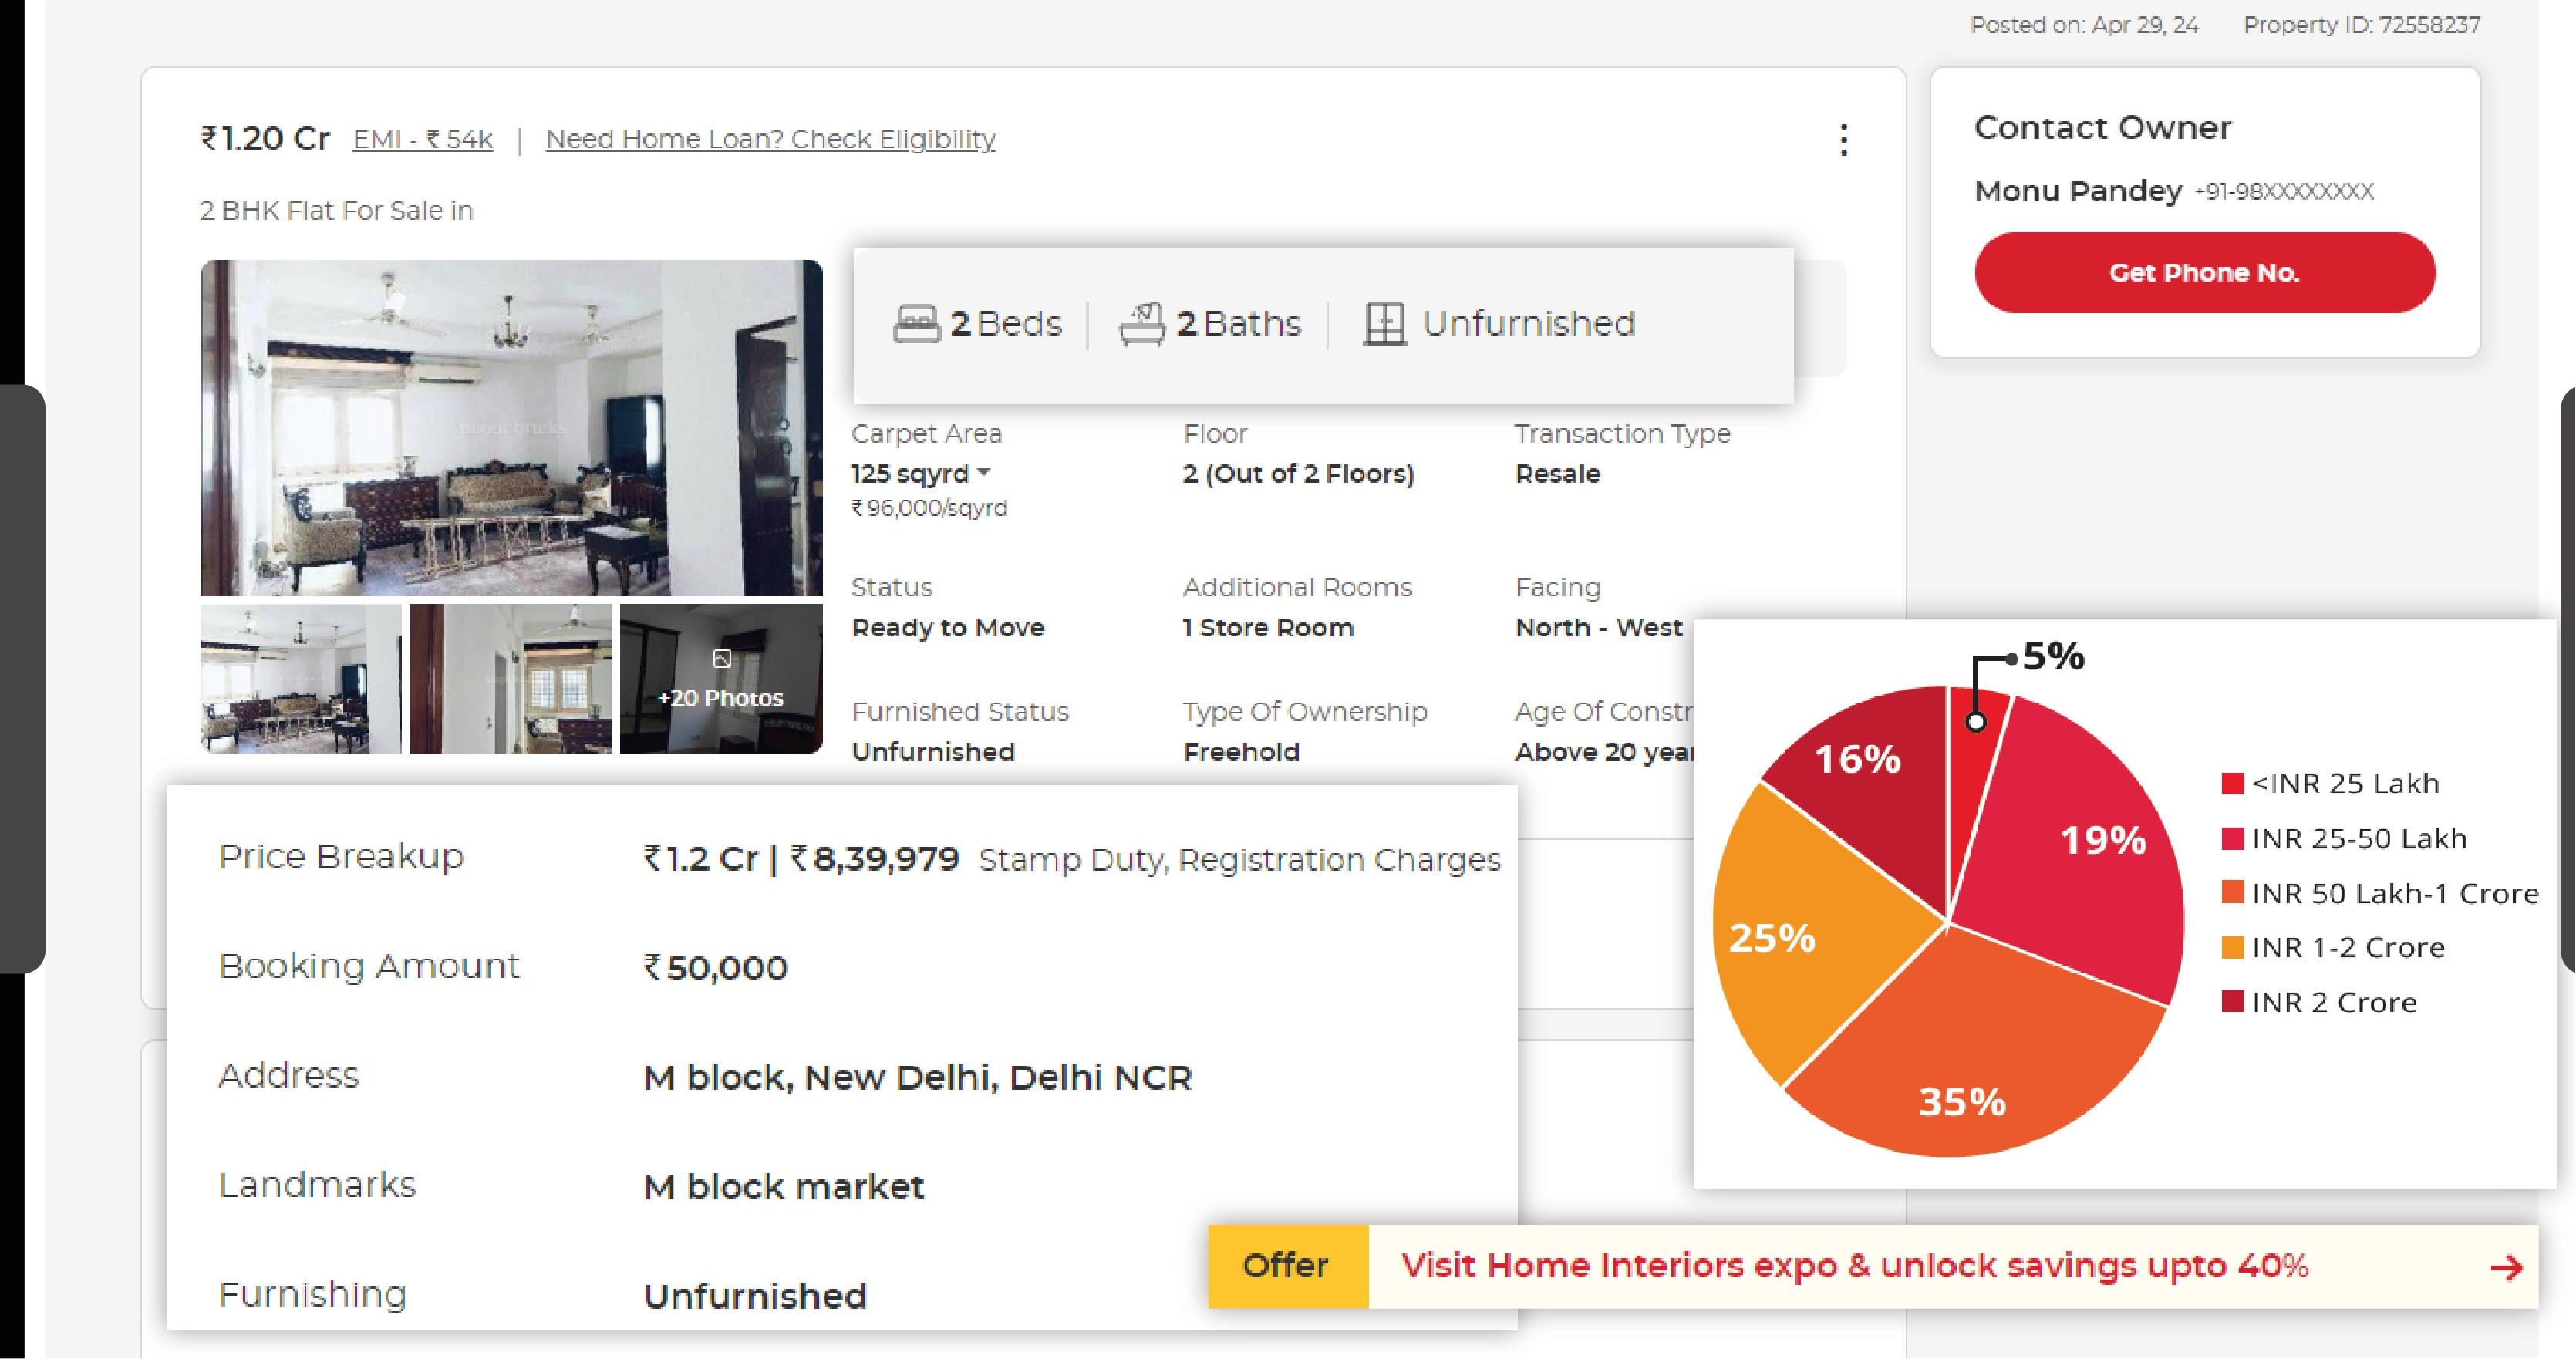The height and width of the screenshot is (1359, 2576).
Task: Click the arrow on the Home Interiors offer banner
Action: click(2506, 1267)
